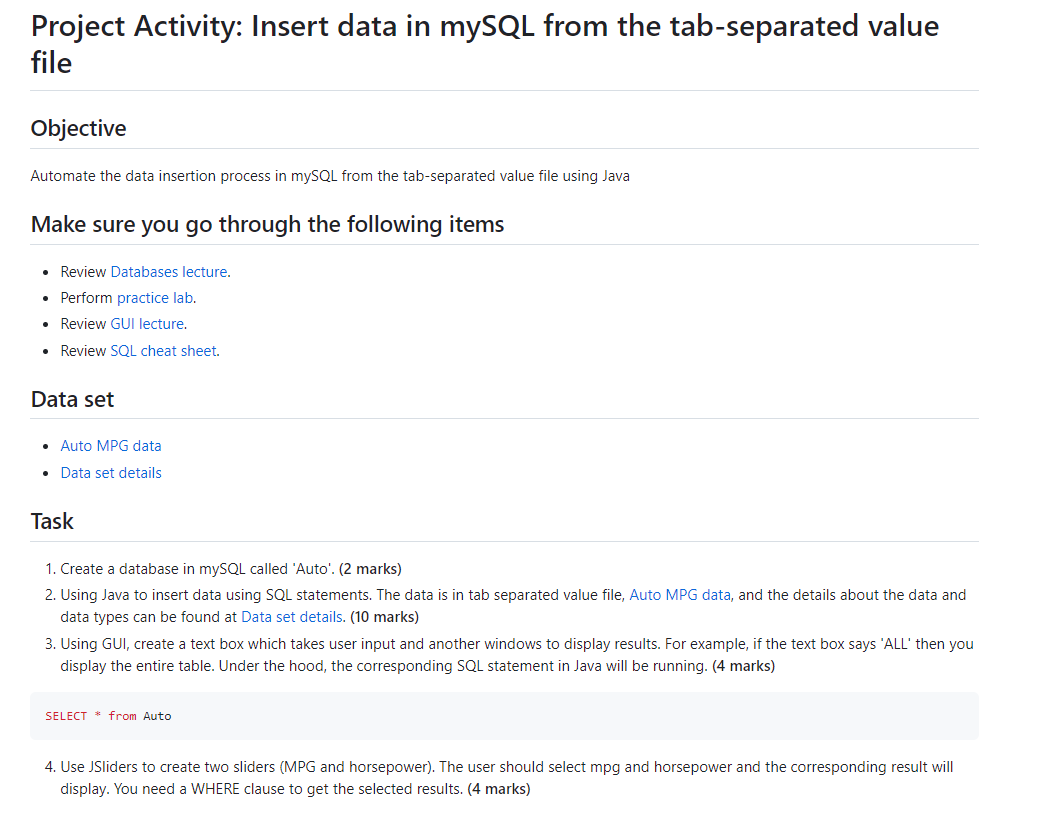Visit the SQL cheat sheet link
This screenshot has height=827, width=1060.
(164, 351)
